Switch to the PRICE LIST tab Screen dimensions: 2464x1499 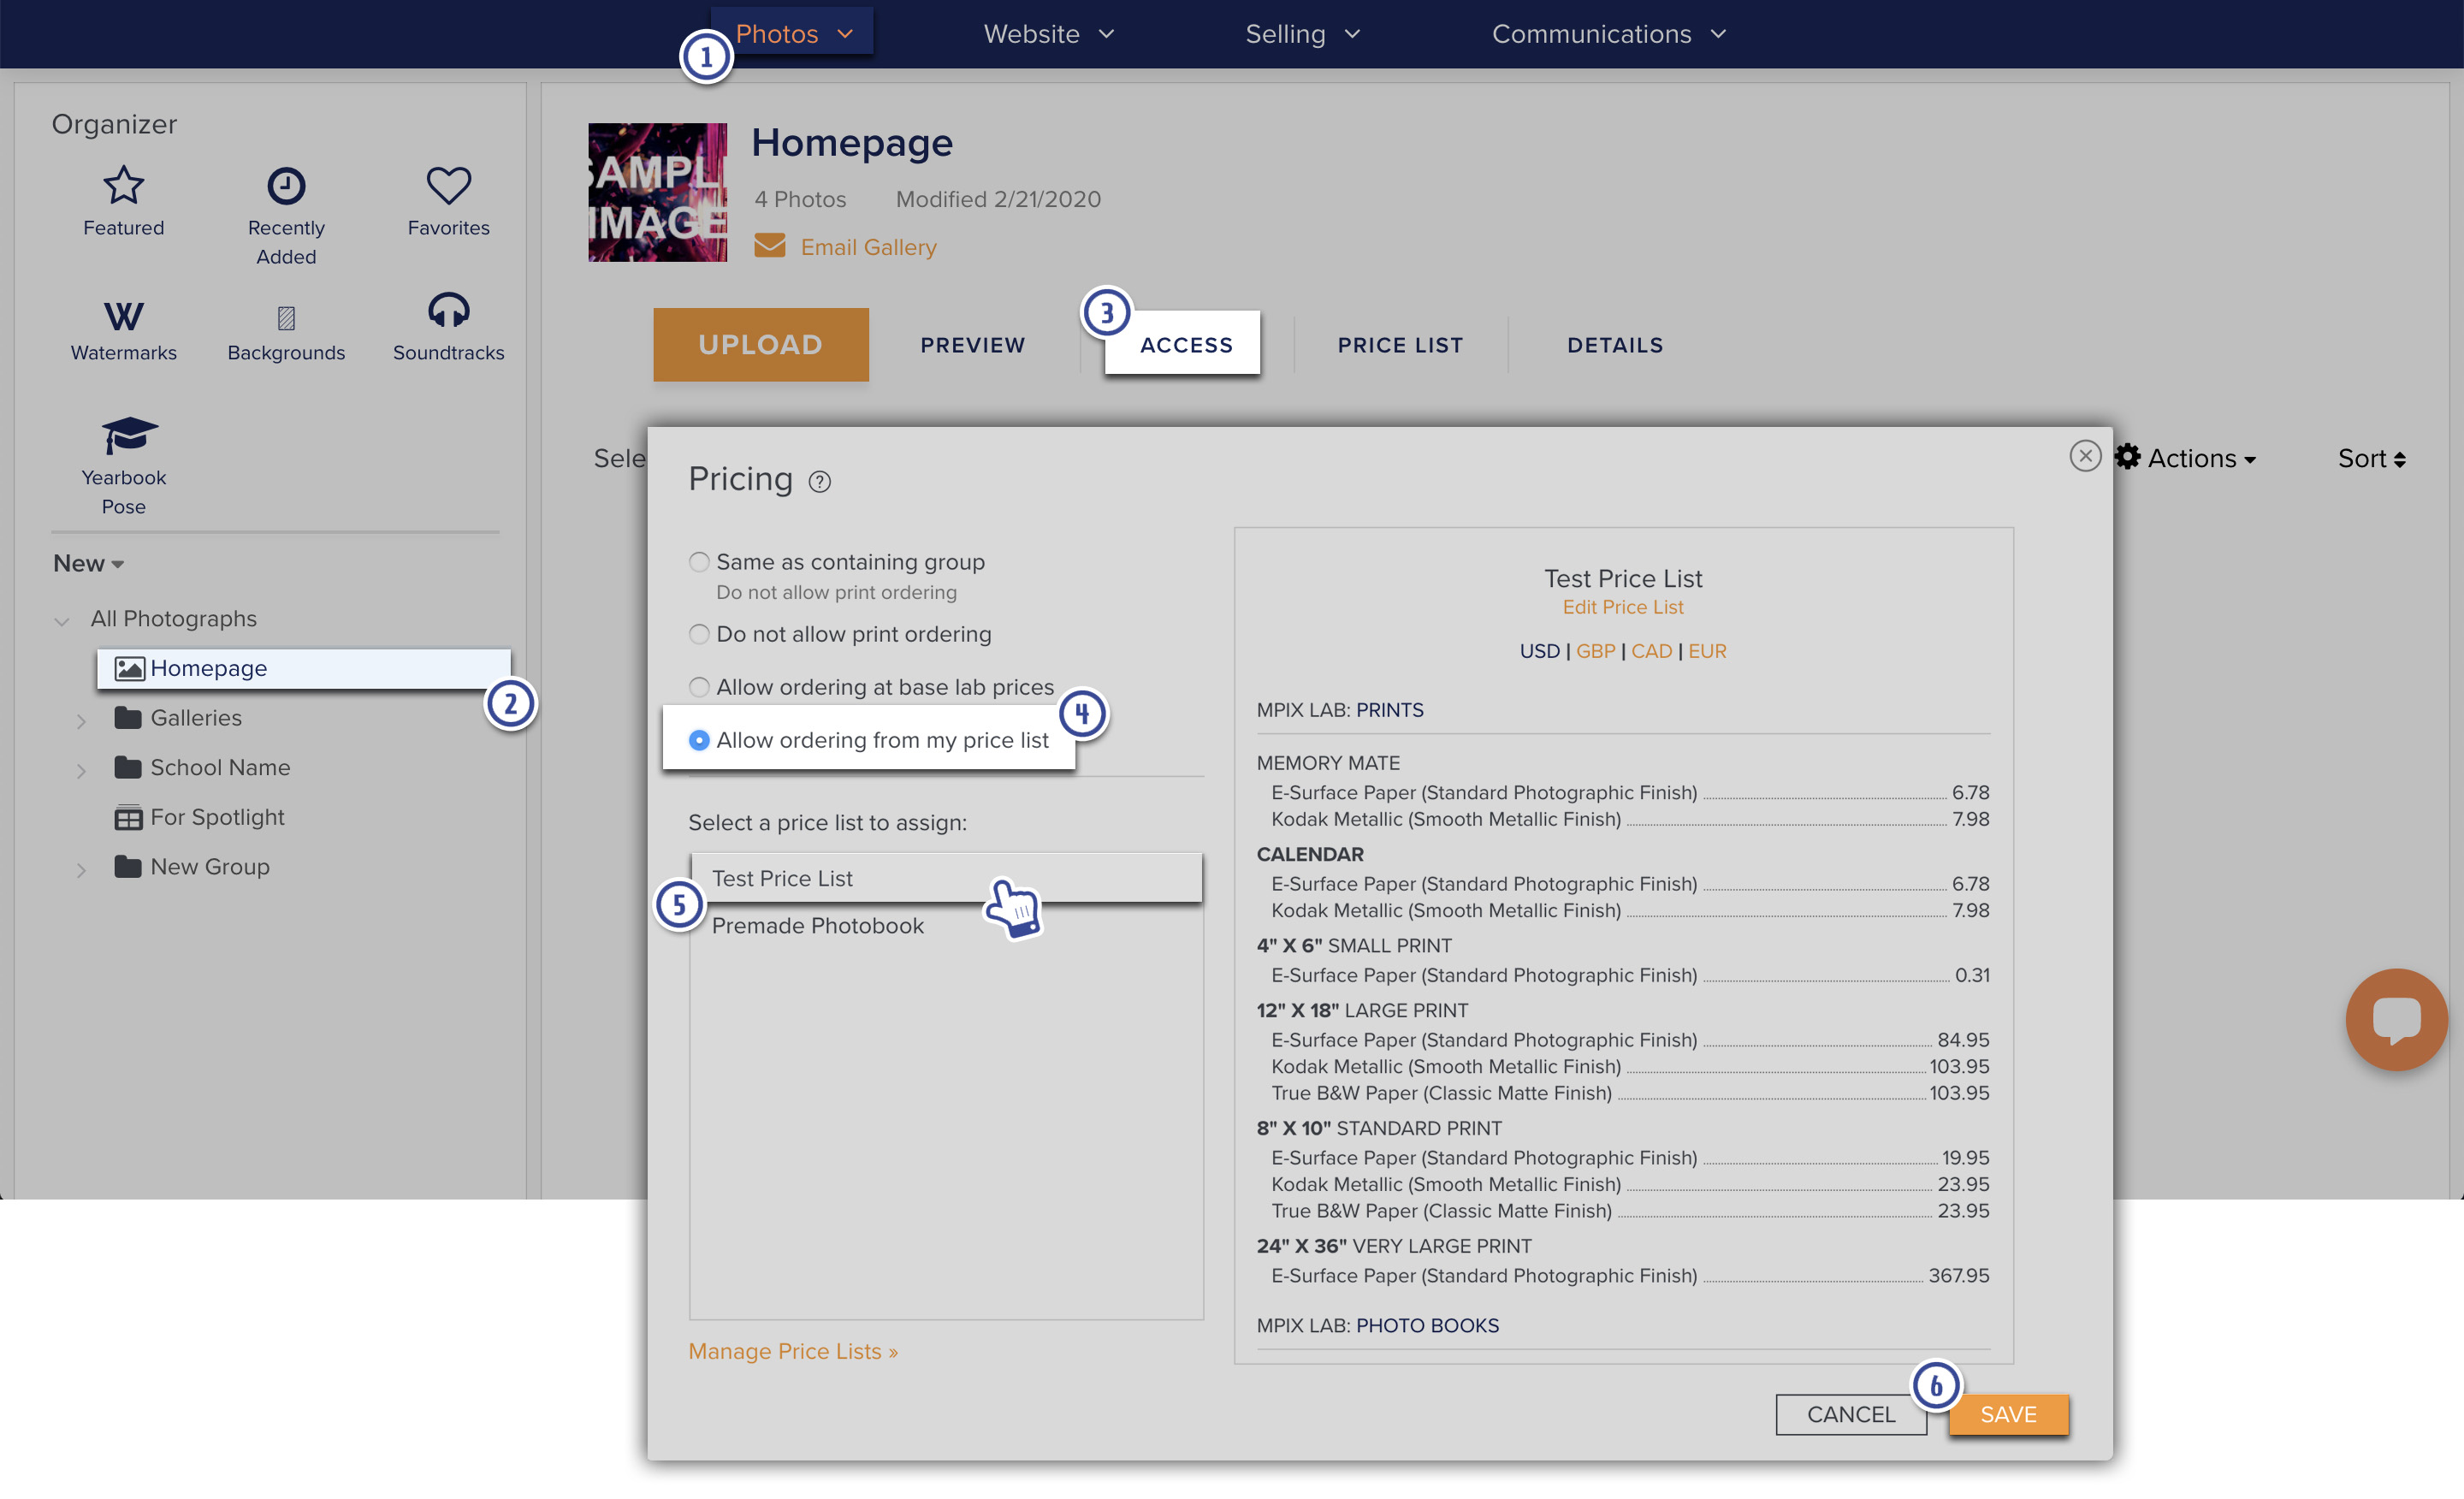tap(1400, 345)
